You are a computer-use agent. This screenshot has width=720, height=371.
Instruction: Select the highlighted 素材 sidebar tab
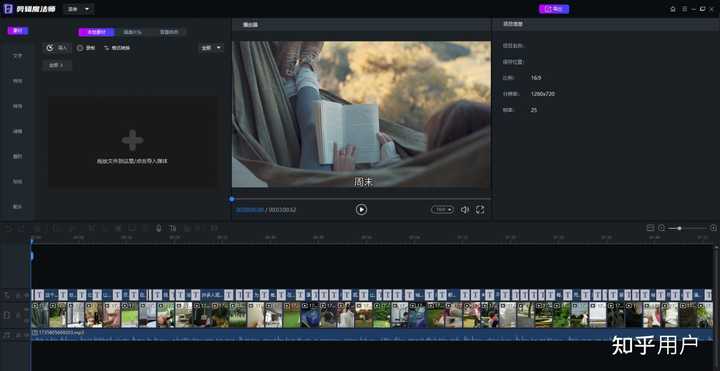18,31
